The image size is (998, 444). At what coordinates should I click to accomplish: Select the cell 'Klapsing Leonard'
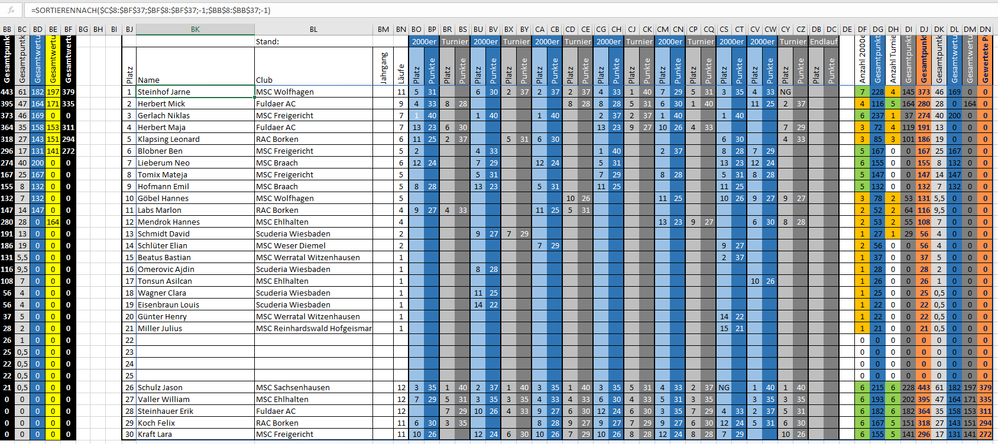pos(195,139)
